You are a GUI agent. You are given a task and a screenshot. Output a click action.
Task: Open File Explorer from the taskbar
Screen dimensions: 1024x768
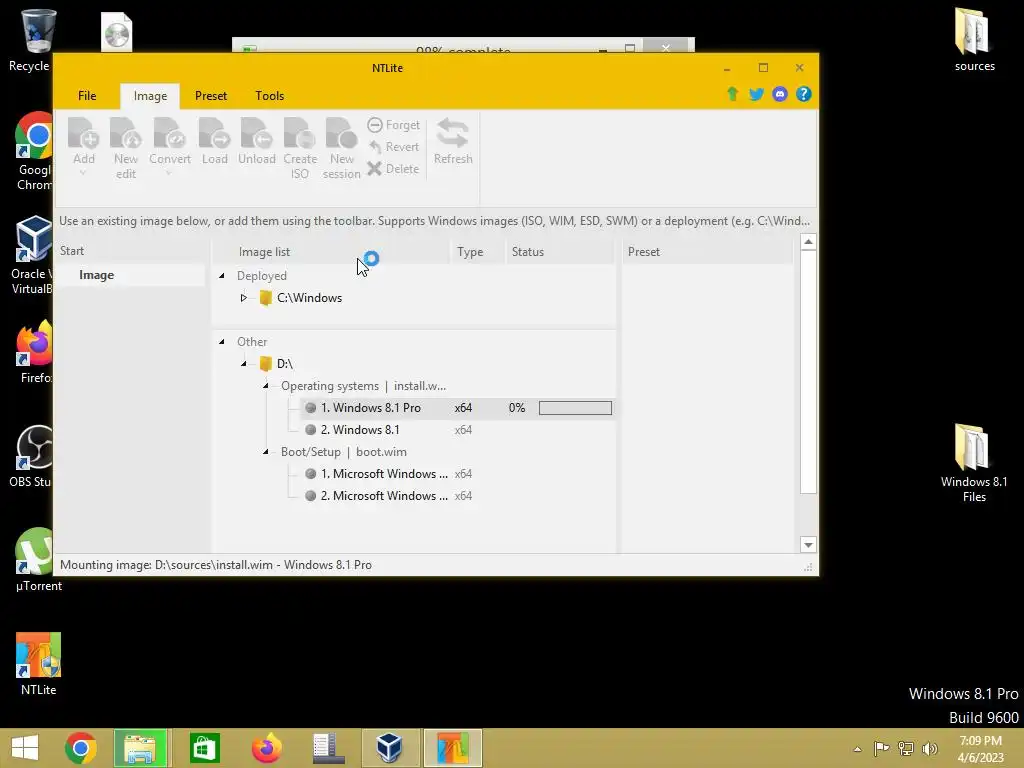tap(140, 748)
